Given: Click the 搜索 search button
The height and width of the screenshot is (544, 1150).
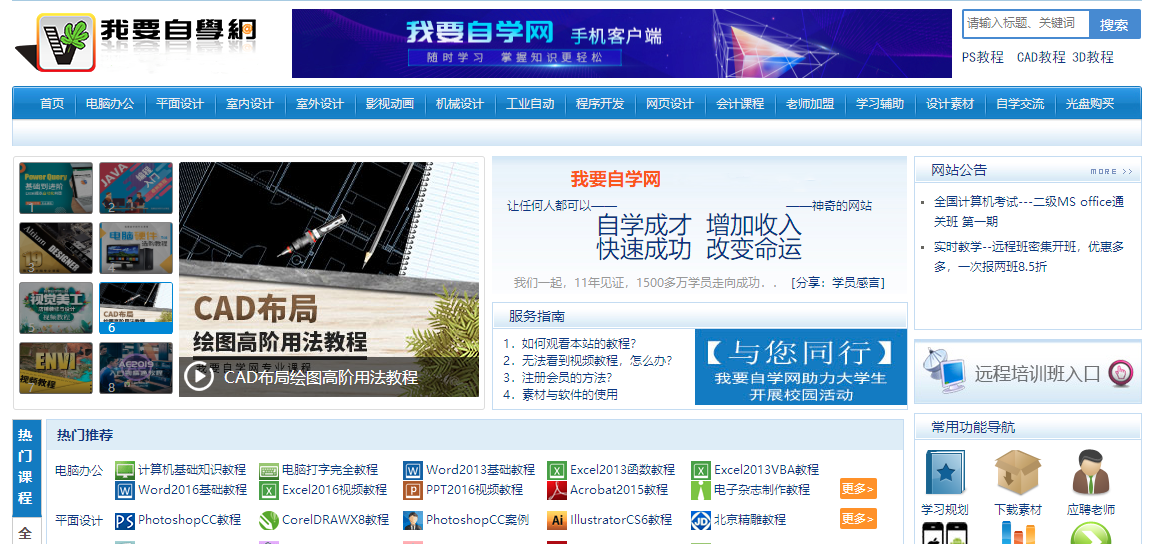Looking at the screenshot, I should click(x=1113, y=24).
